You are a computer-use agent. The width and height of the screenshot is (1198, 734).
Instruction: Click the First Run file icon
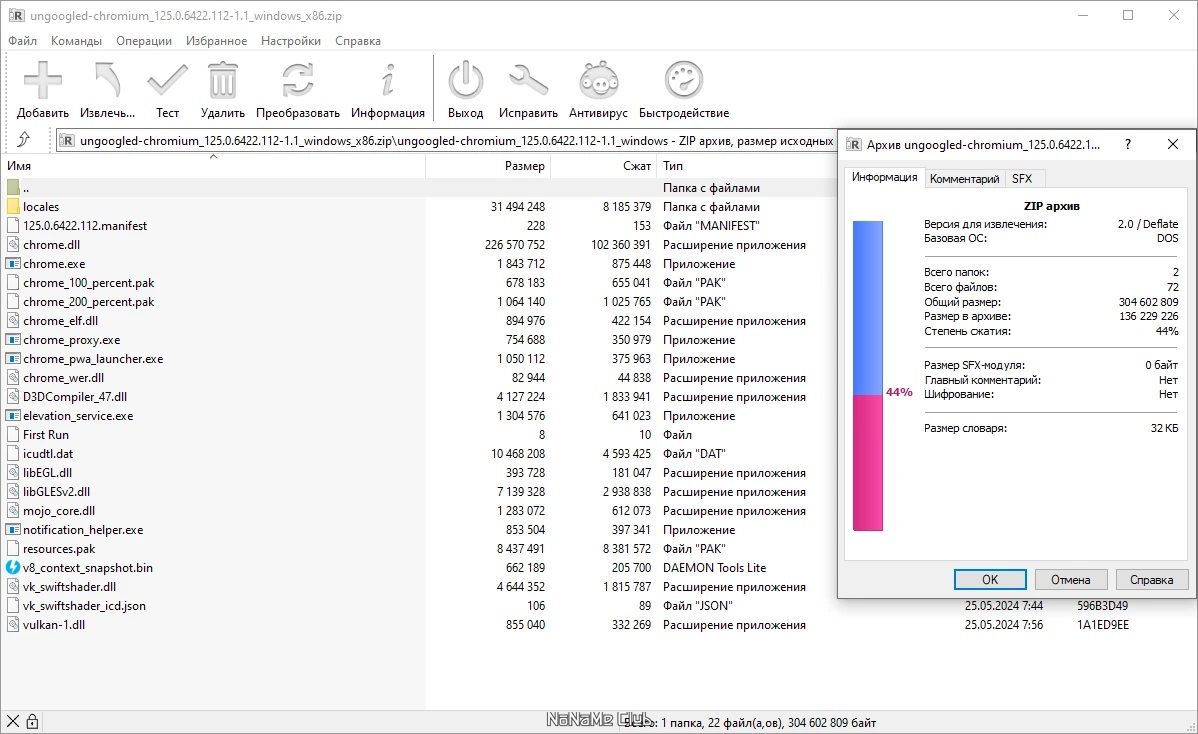(13, 435)
